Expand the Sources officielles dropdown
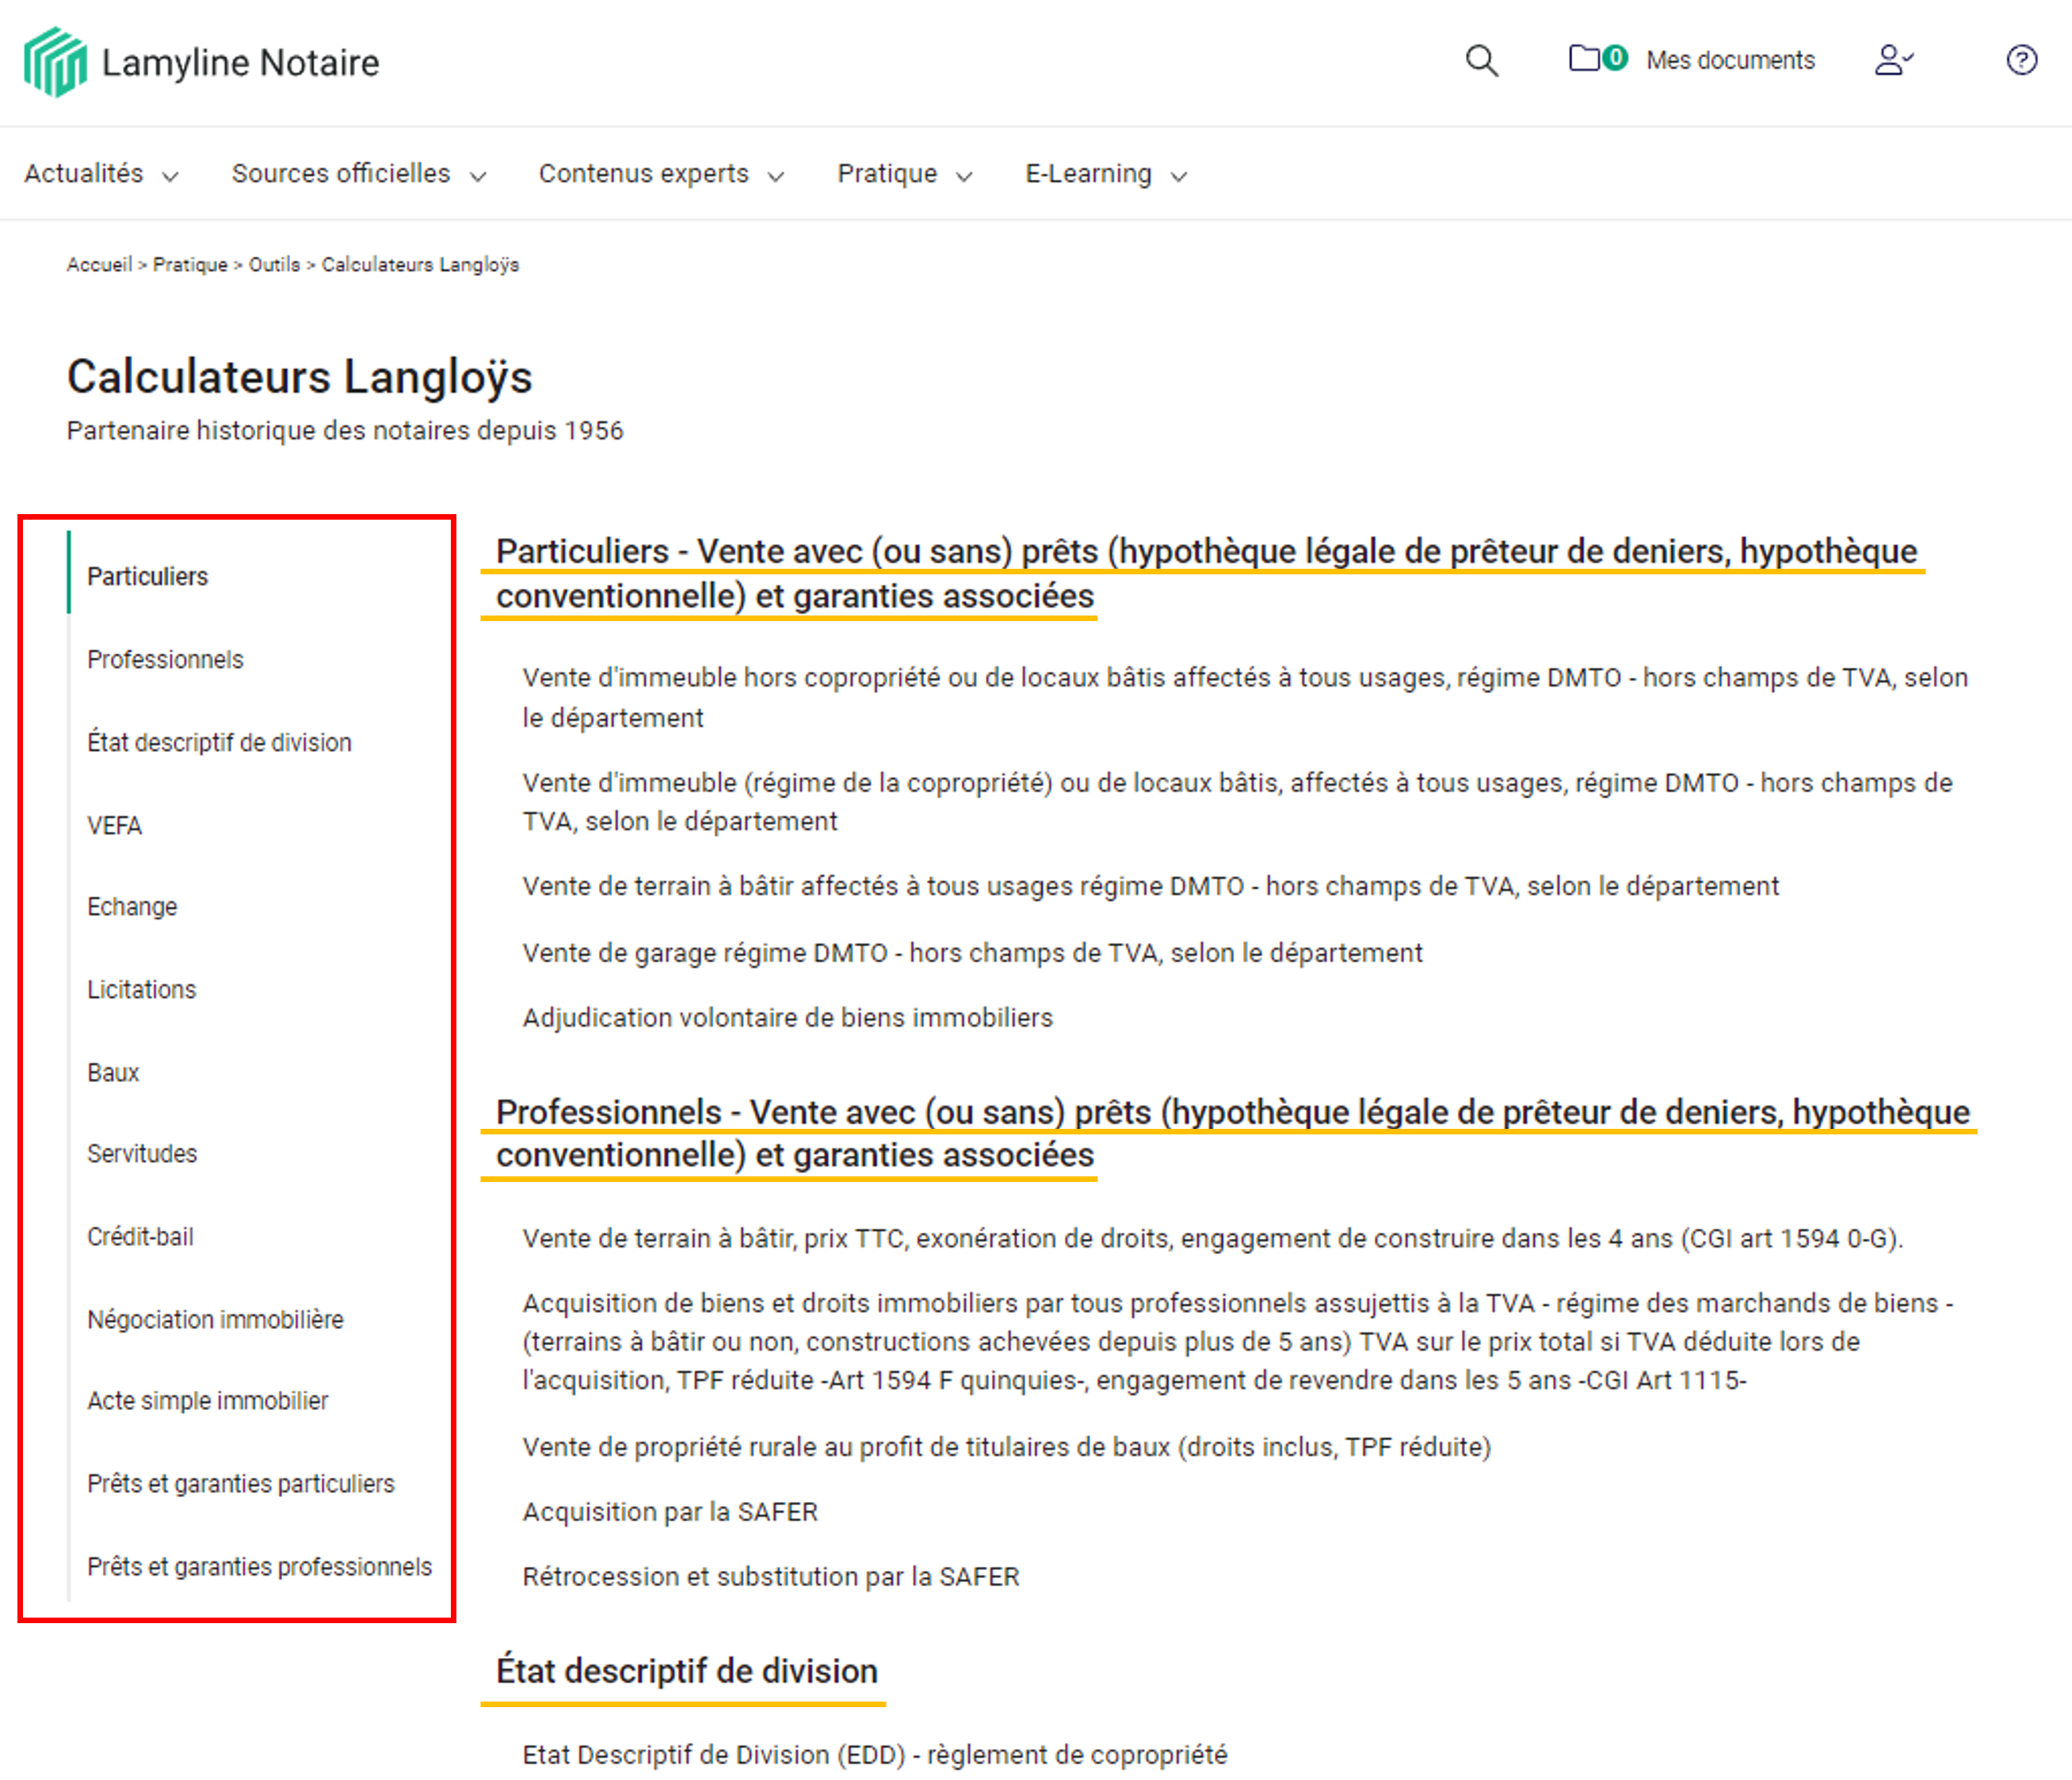Image resolution: width=2072 pixels, height=1780 pixels. pyautogui.click(x=358, y=174)
